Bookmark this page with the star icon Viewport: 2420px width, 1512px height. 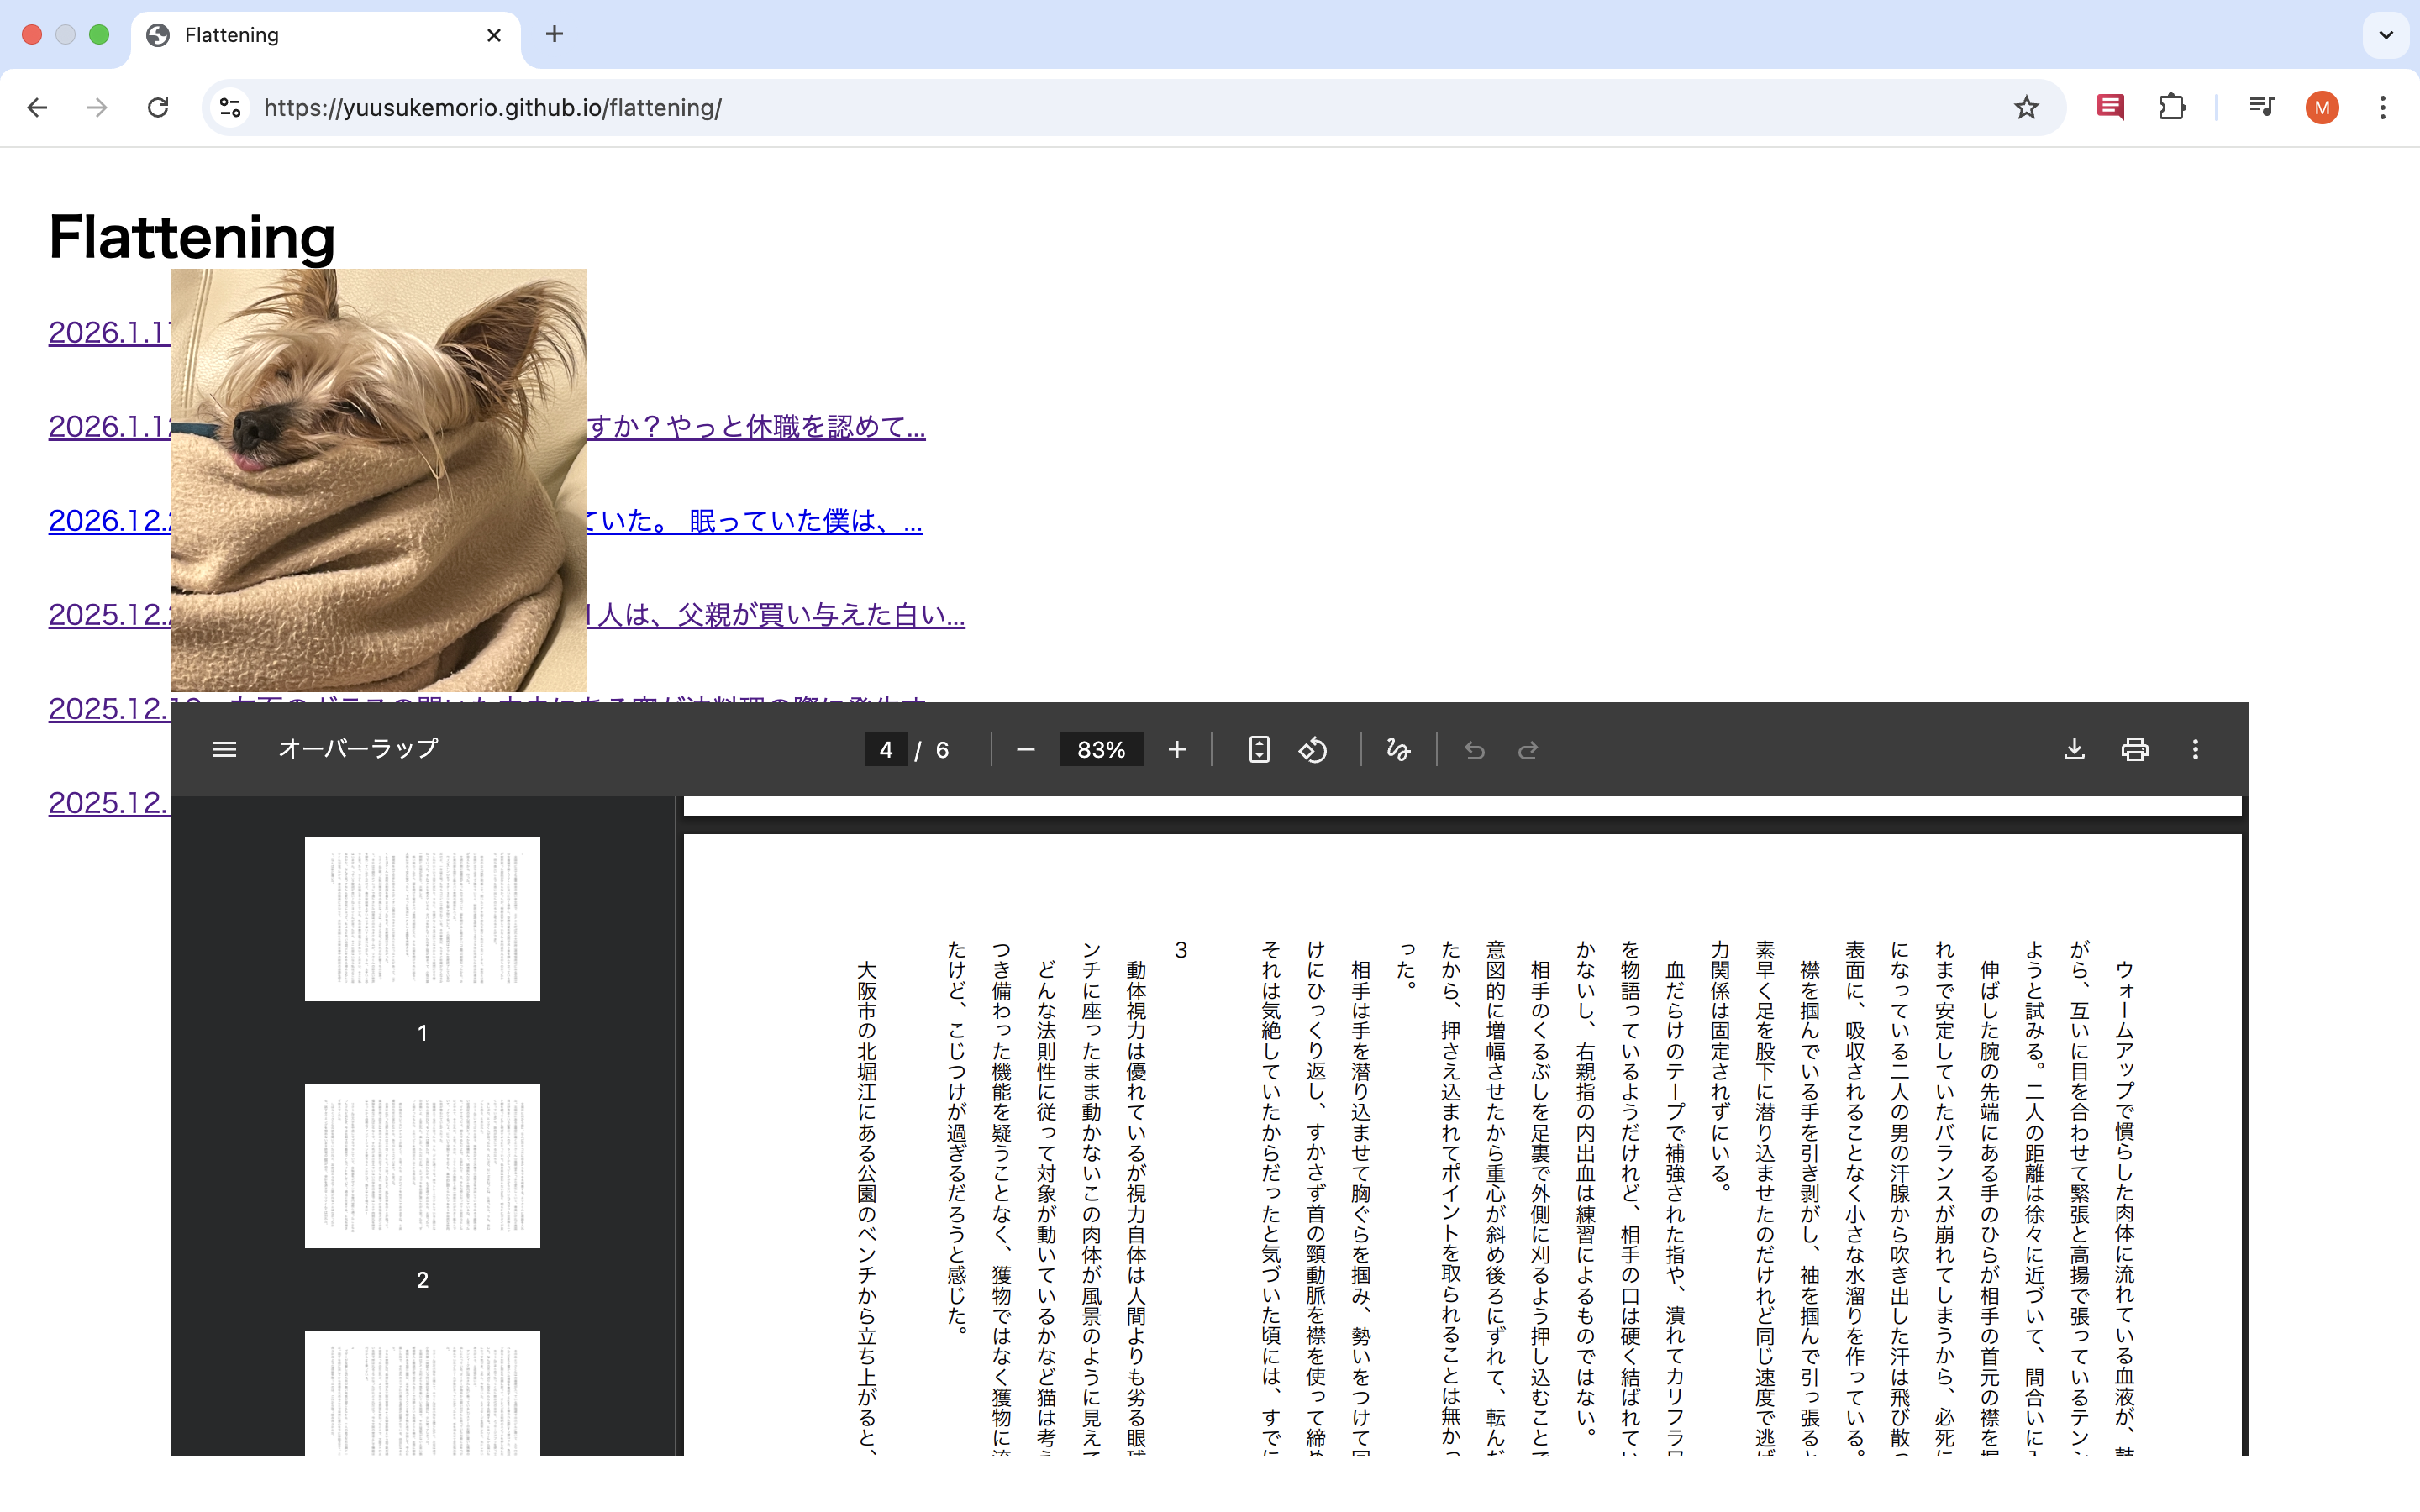[x=2026, y=107]
